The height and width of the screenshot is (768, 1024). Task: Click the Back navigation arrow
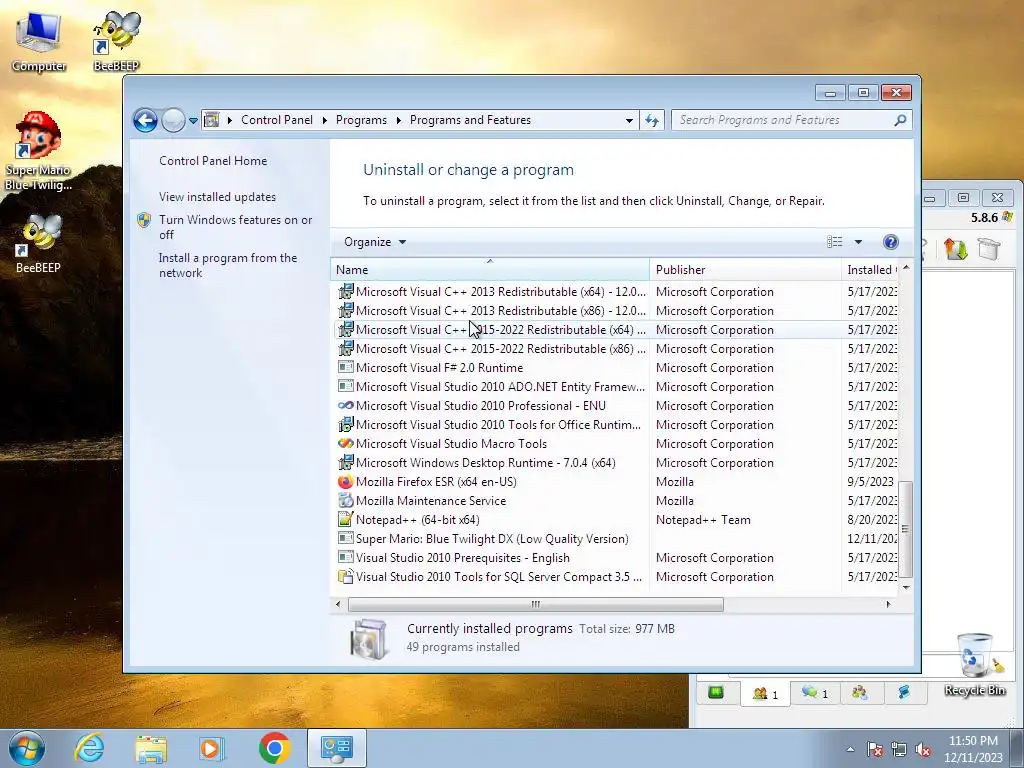point(145,120)
